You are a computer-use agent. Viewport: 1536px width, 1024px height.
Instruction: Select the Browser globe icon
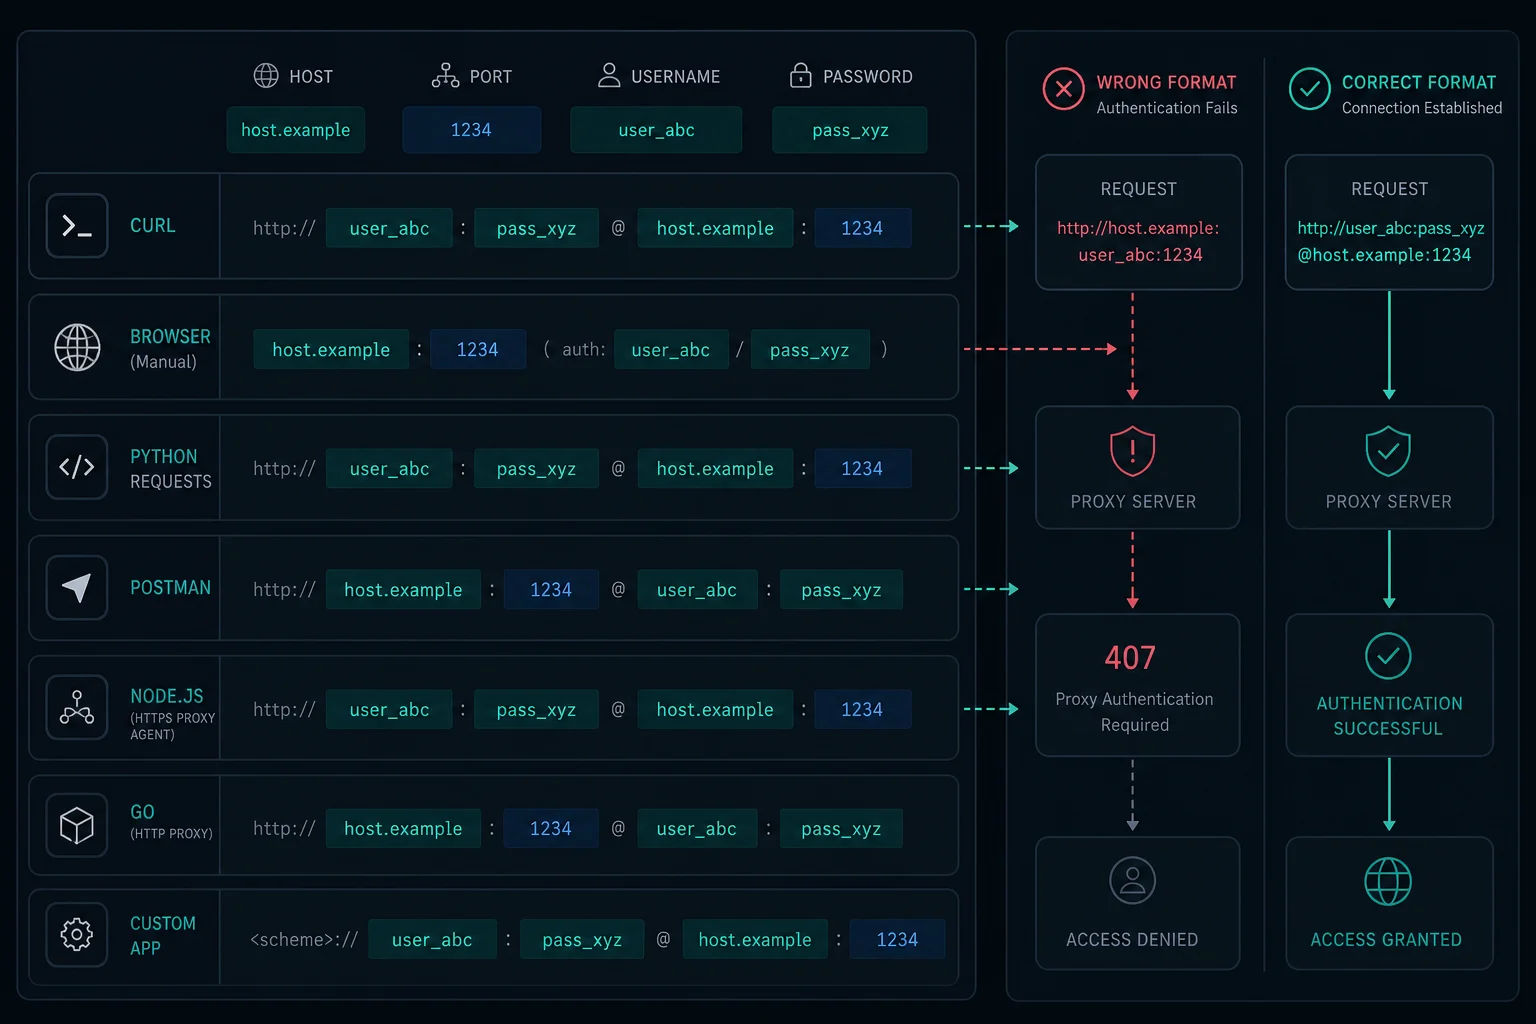point(77,347)
